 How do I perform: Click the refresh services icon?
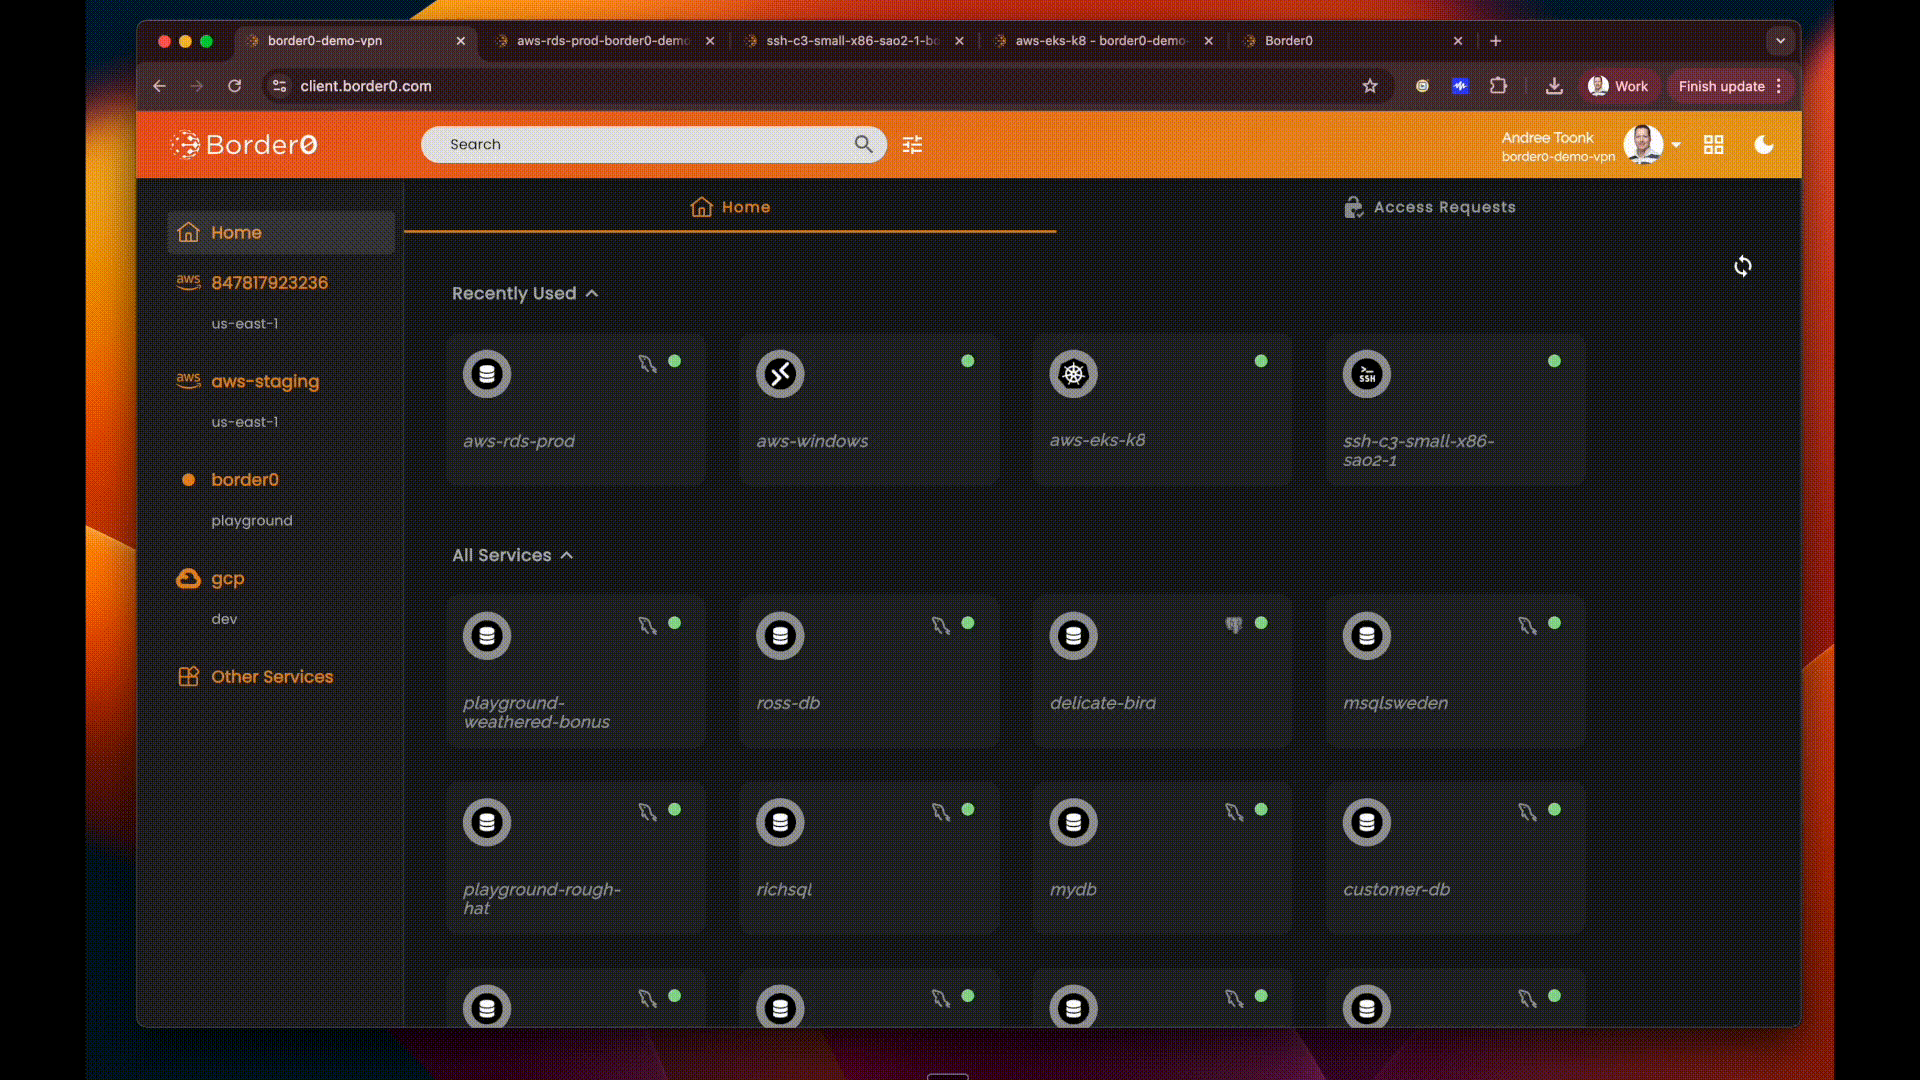point(1742,266)
